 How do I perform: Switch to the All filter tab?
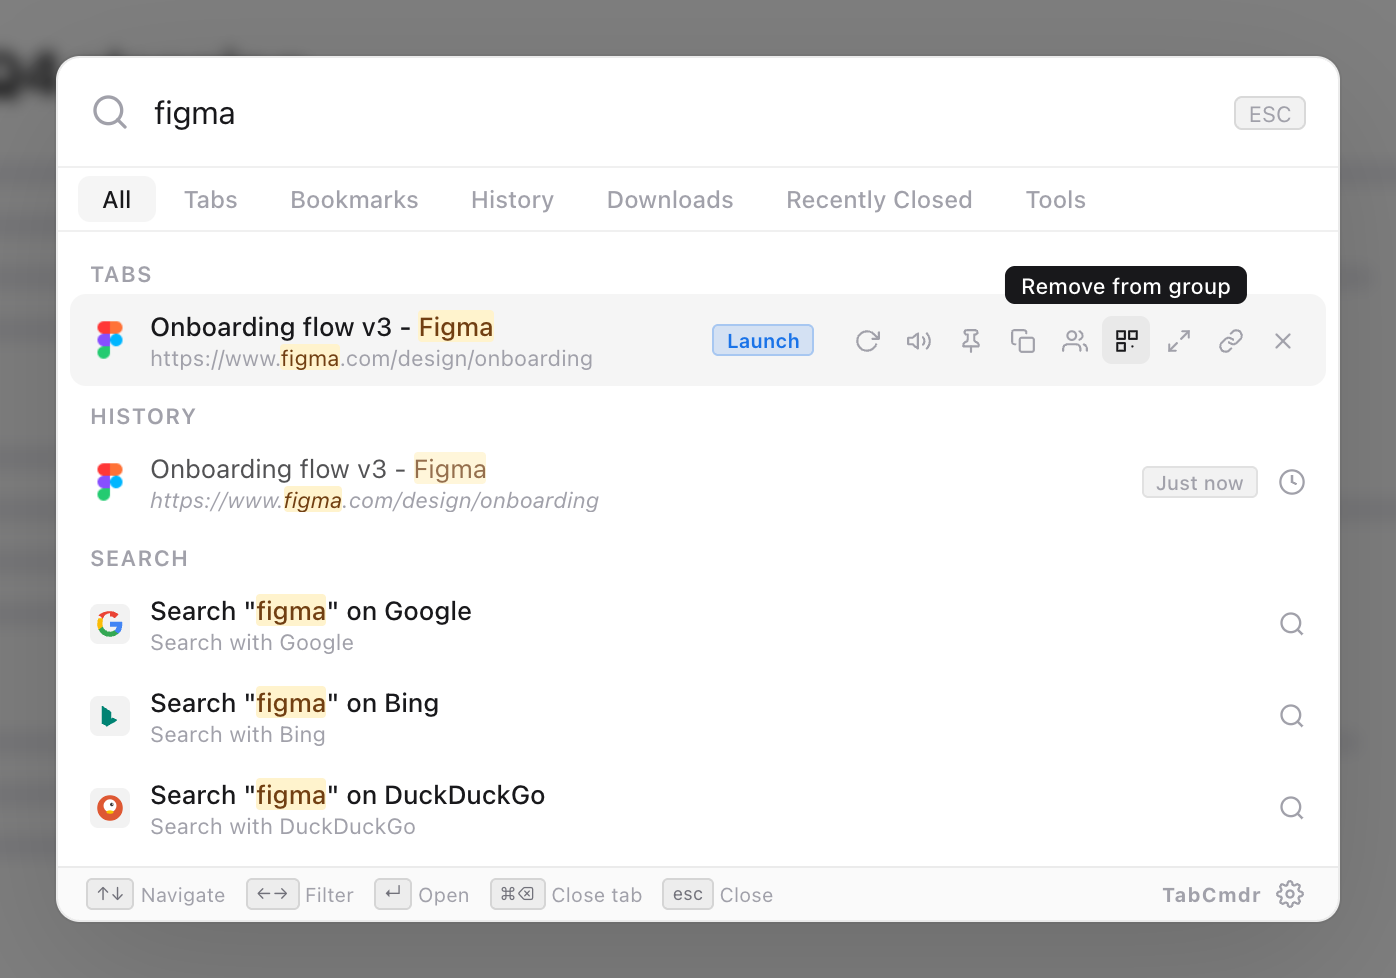click(x=117, y=200)
